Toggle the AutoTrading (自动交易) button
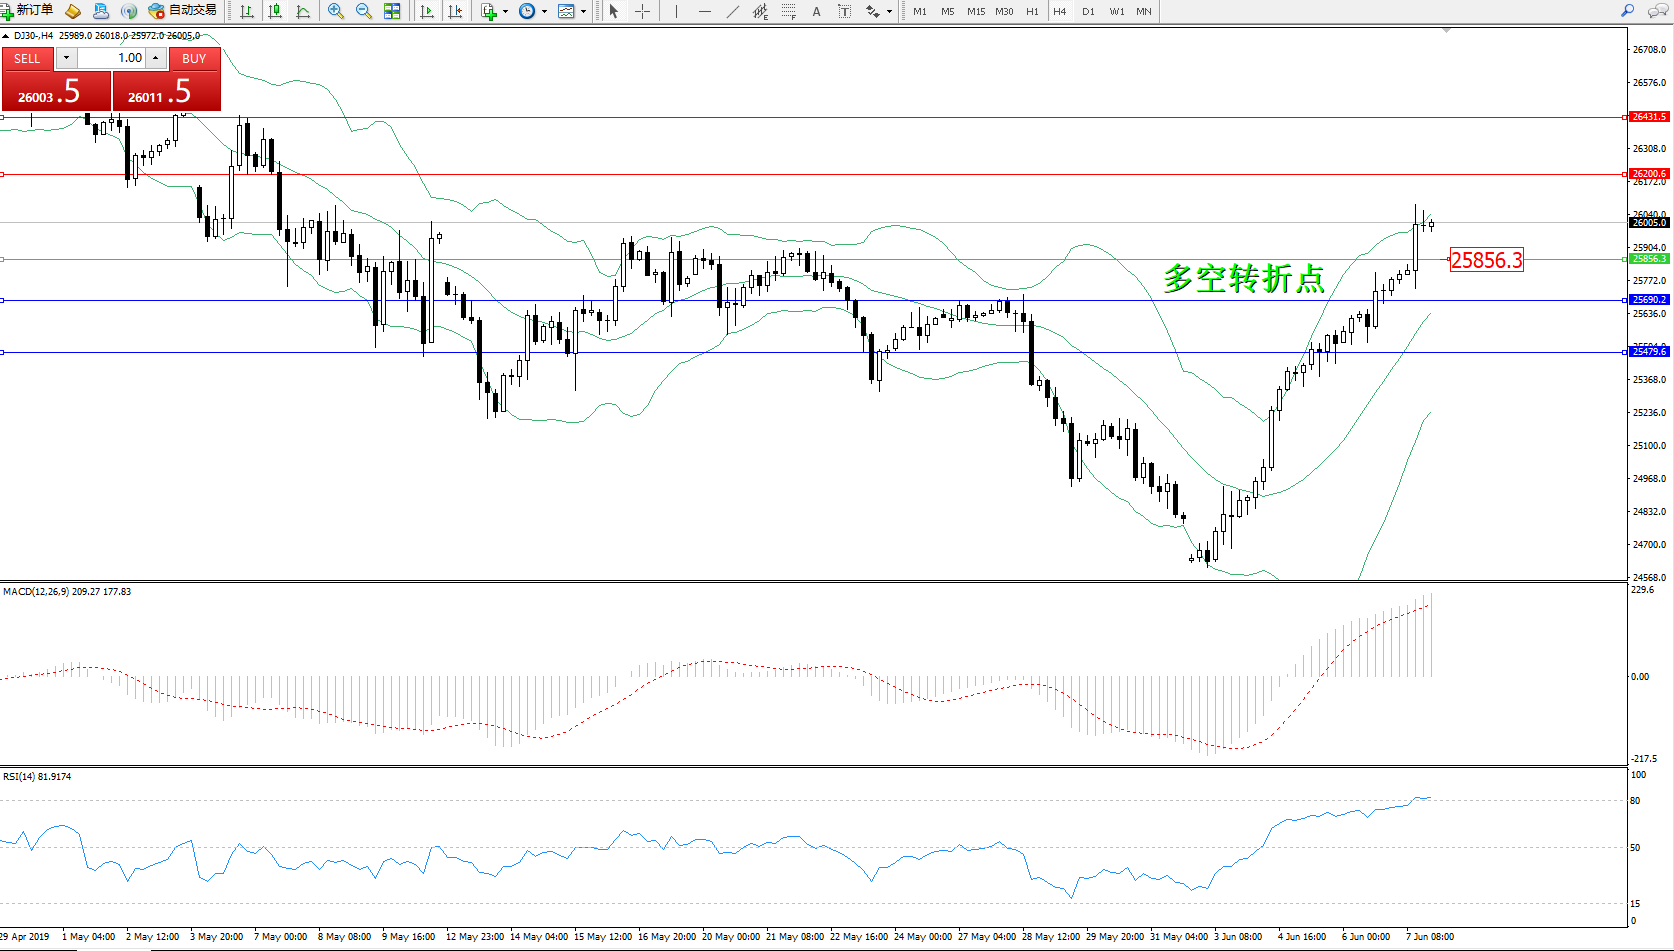Screen dimensions: 1674x951 183,11
